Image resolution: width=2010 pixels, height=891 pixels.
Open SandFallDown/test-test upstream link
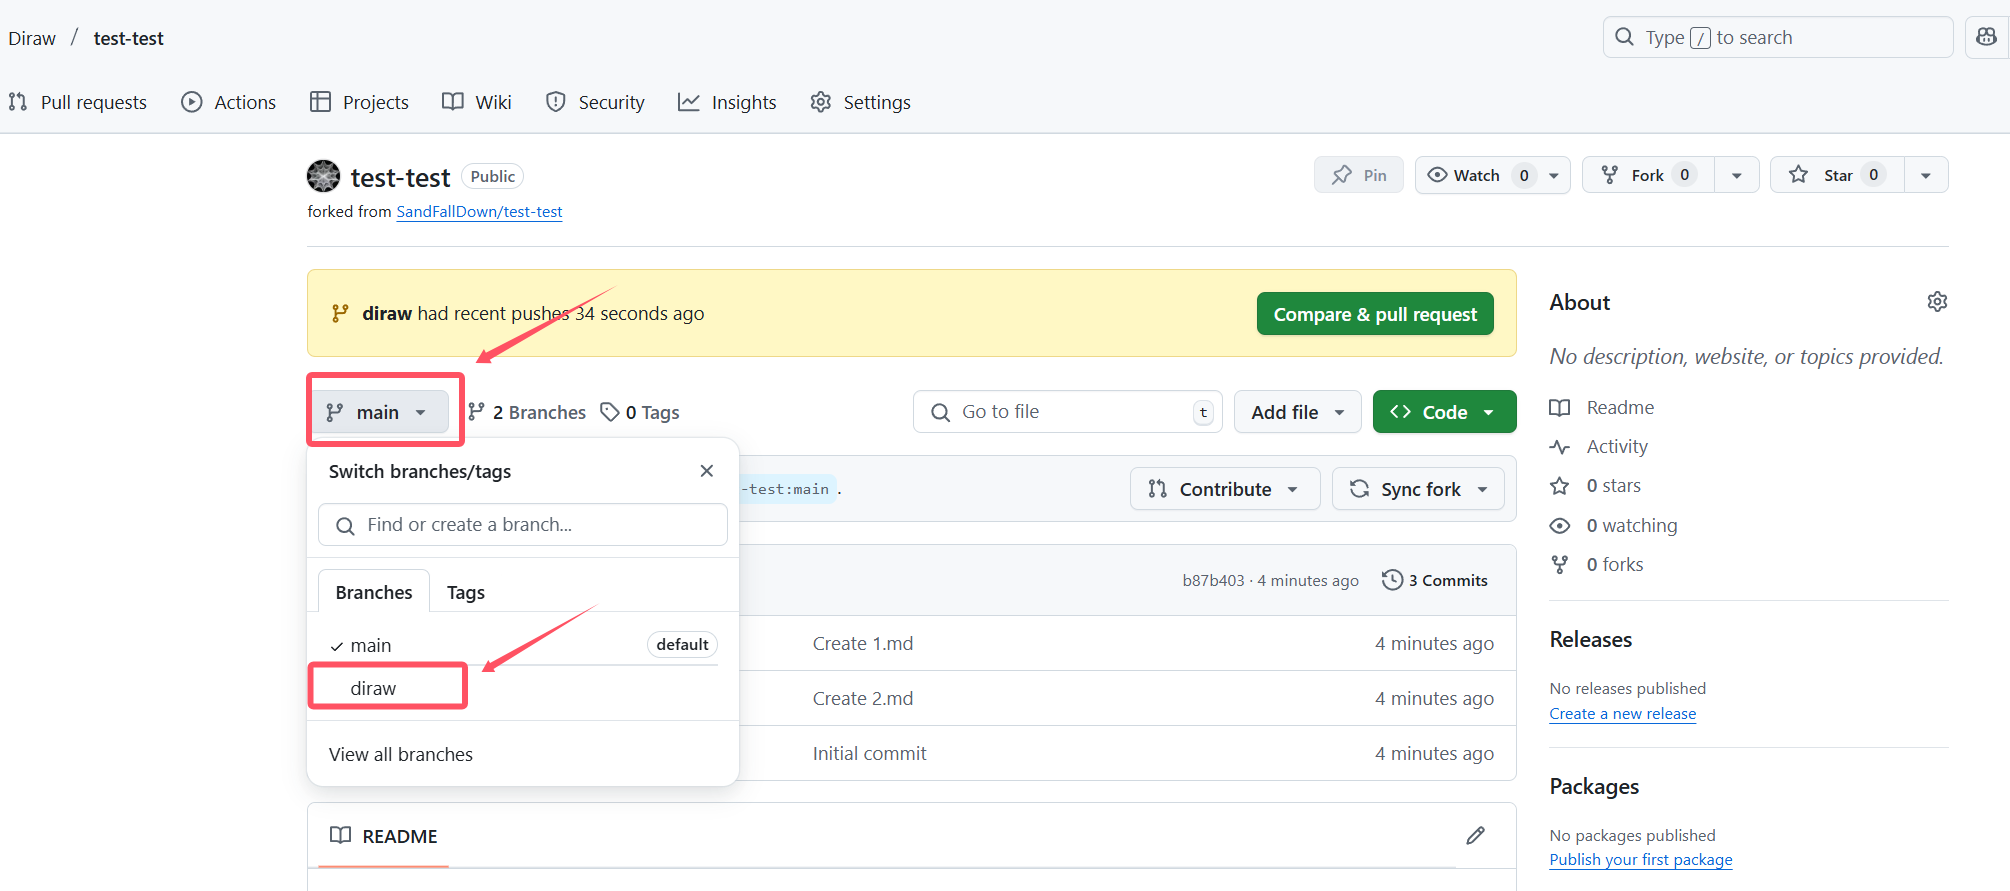point(479,212)
